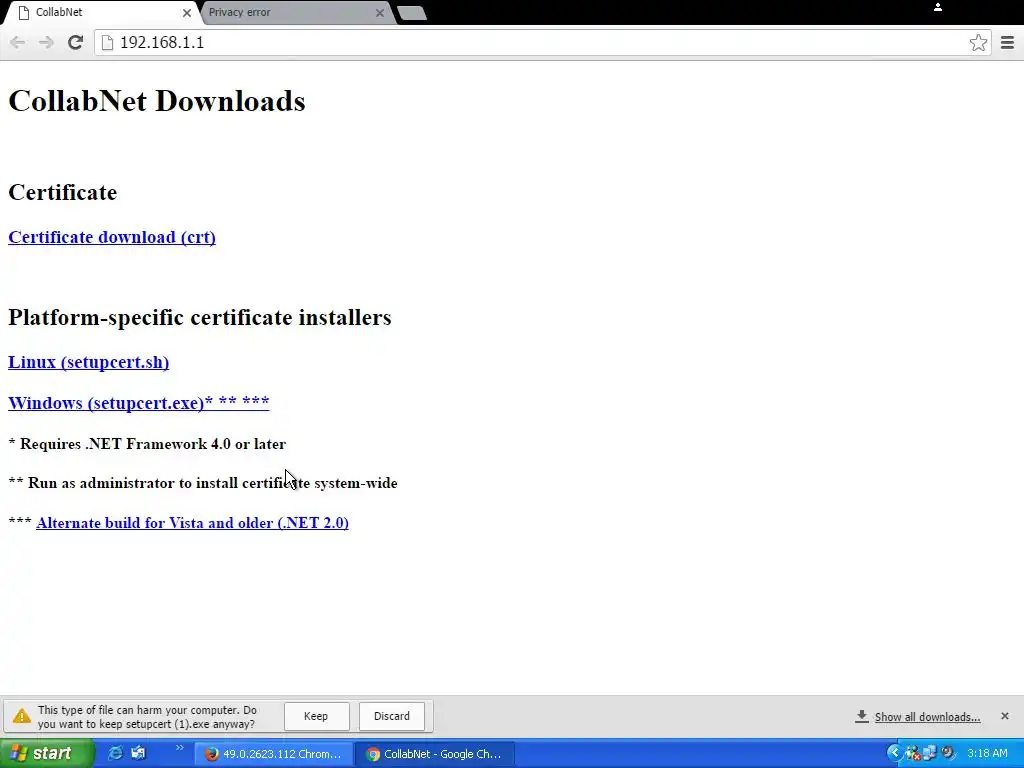This screenshot has width=1024, height=768.
Task: Click the forward navigation arrow
Action: click(46, 42)
